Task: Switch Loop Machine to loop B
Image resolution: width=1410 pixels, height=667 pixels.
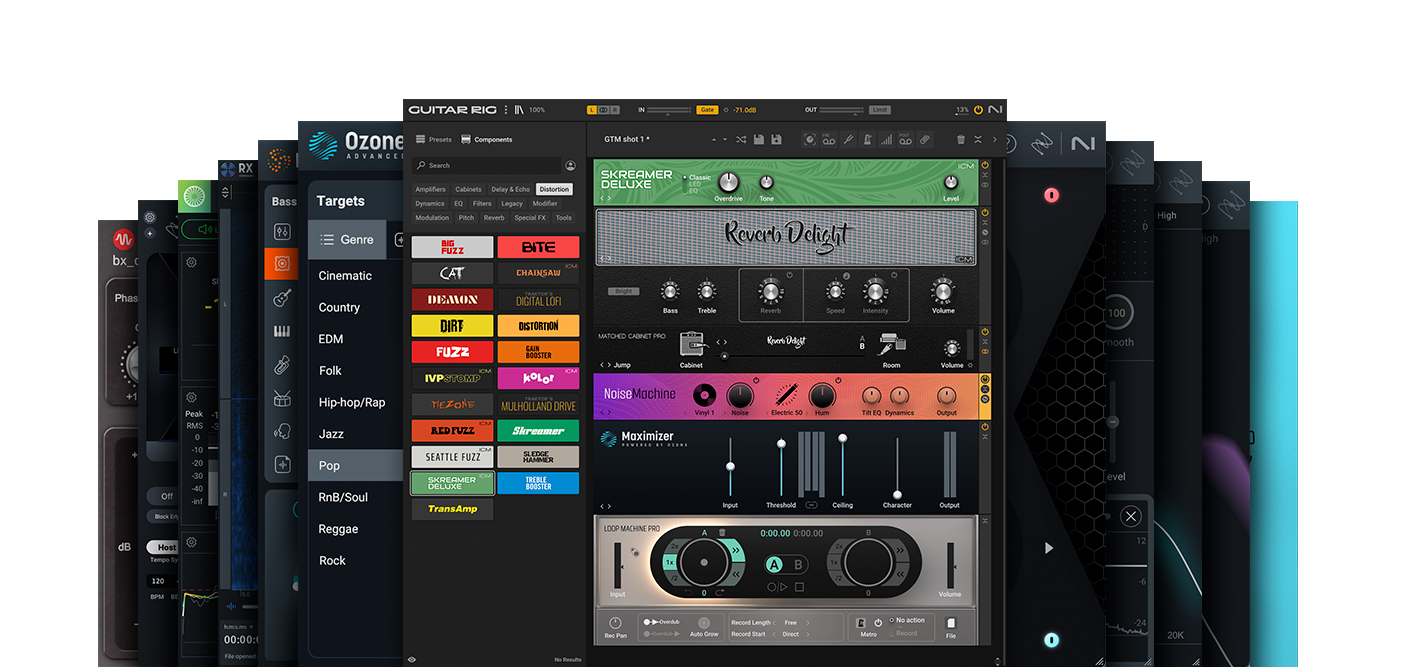Action: coord(798,565)
